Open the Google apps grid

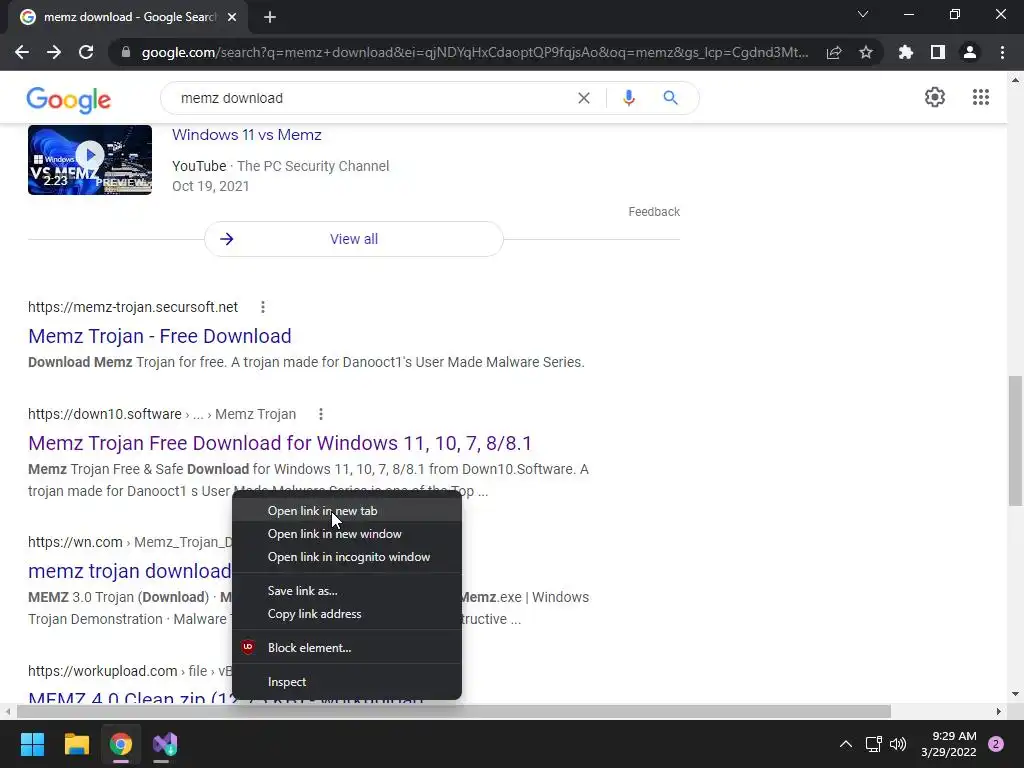[x=980, y=97]
